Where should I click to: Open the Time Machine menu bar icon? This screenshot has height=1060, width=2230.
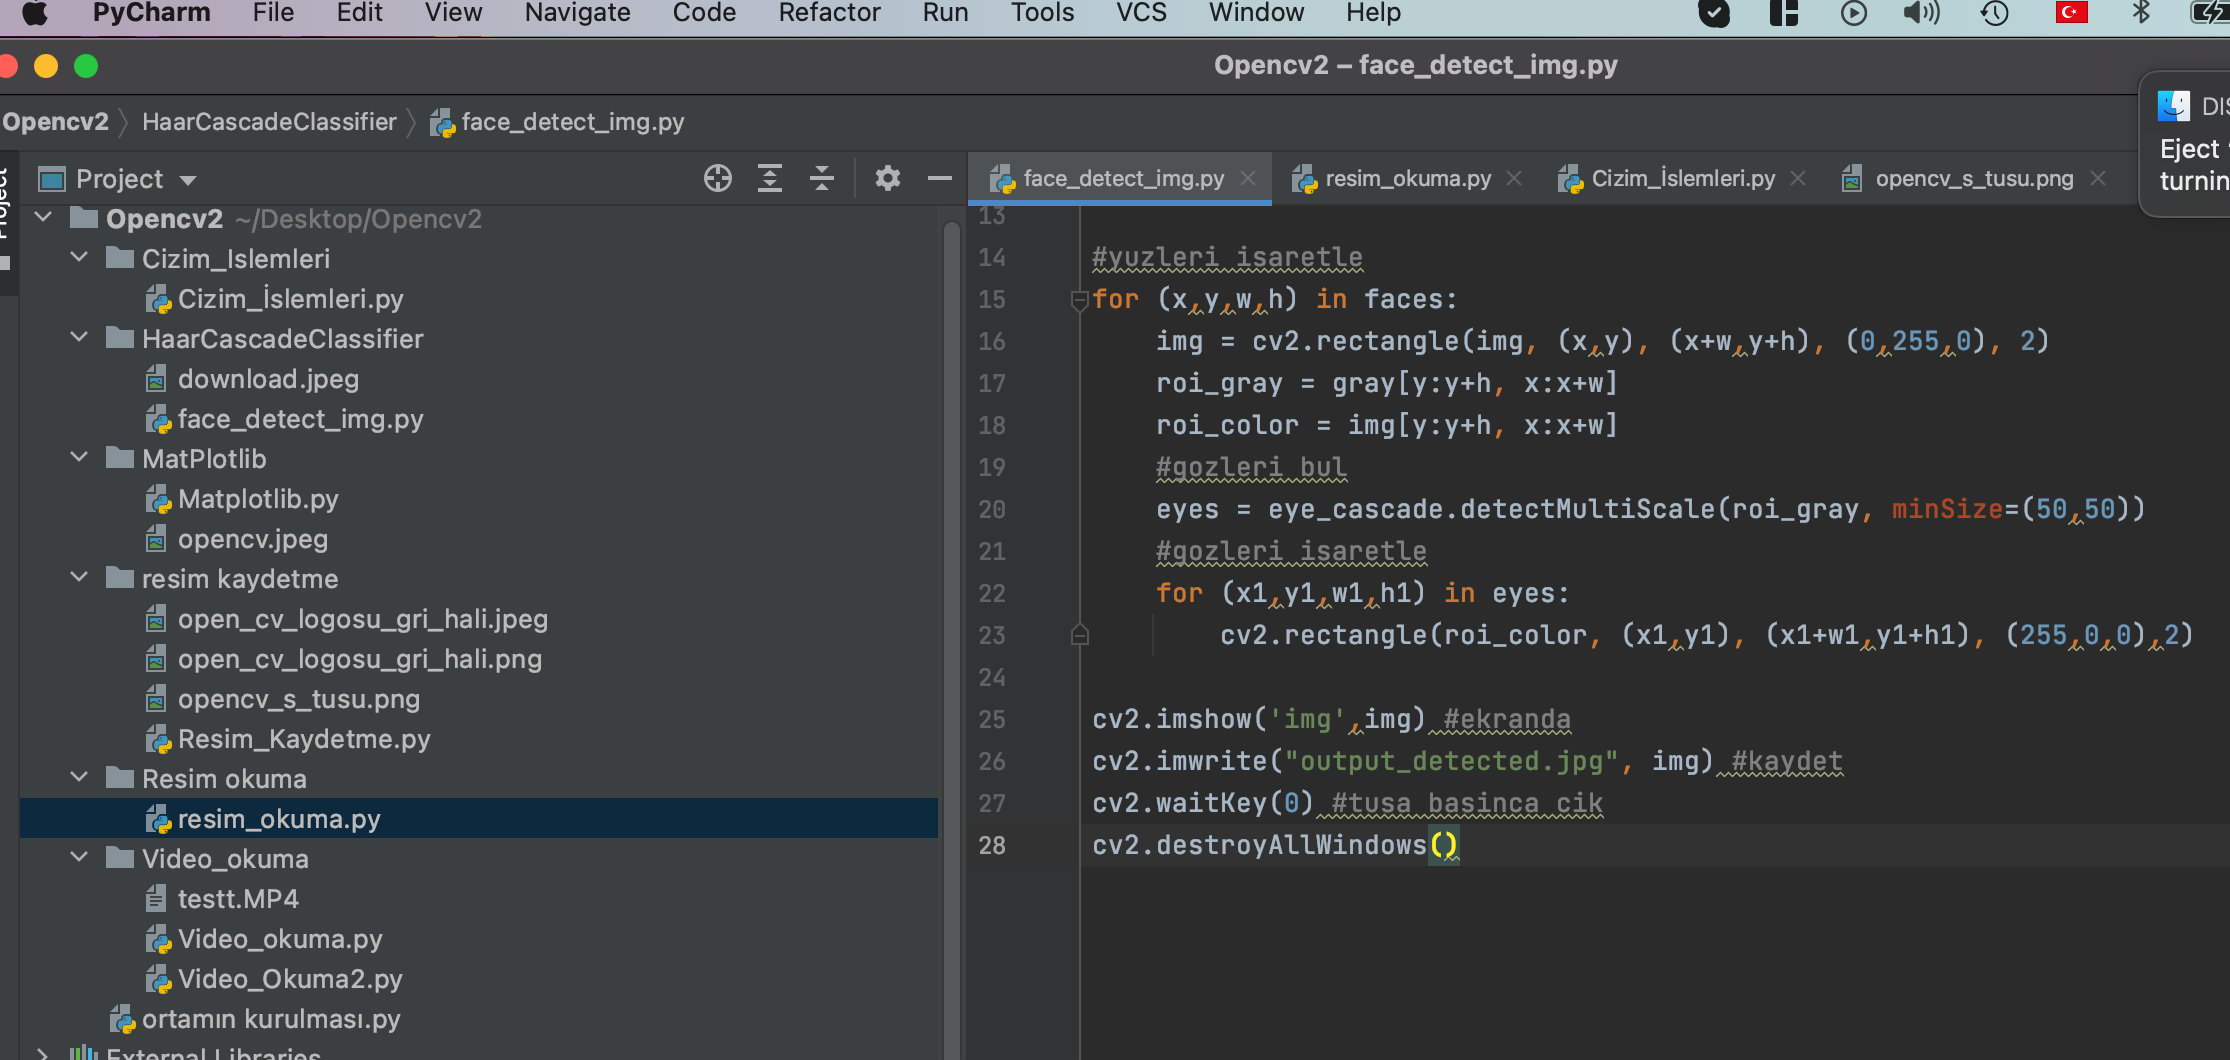coord(1994,13)
